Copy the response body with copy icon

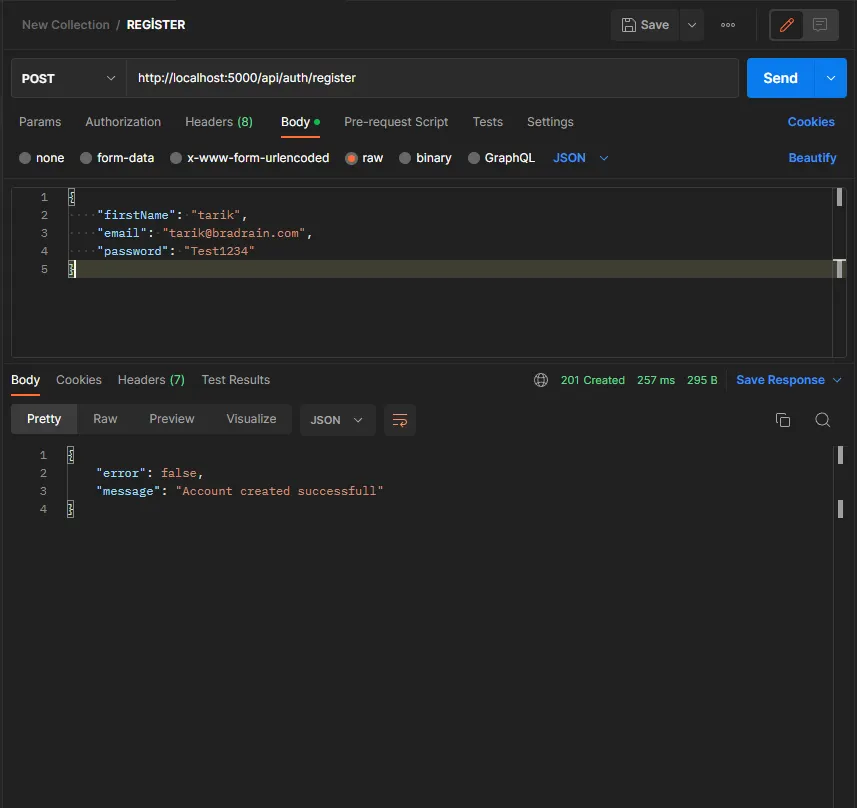pyautogui.click(x=783, y=420)
